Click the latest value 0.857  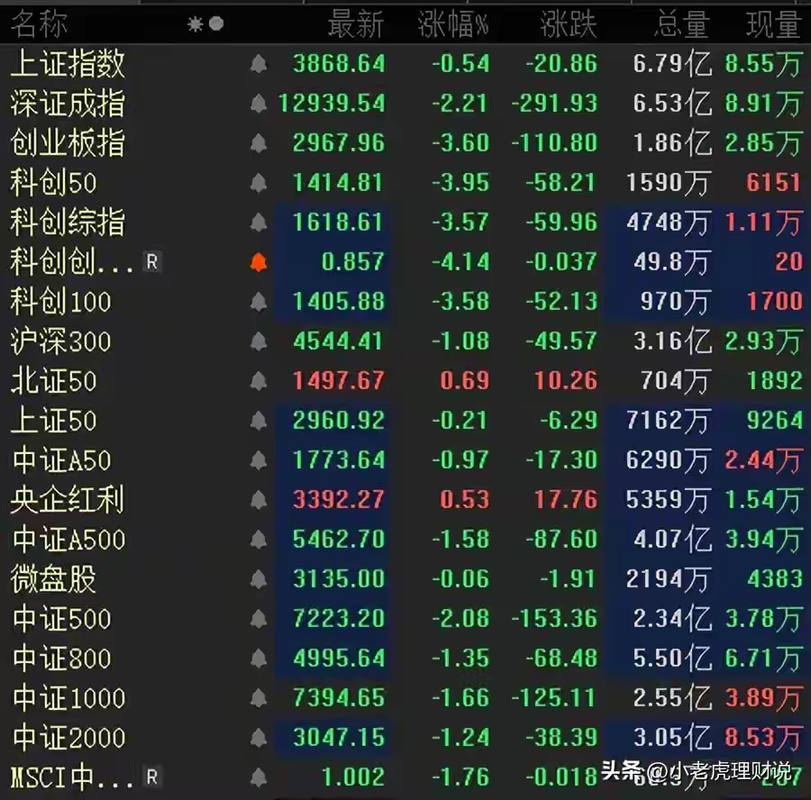pos(353,262)
